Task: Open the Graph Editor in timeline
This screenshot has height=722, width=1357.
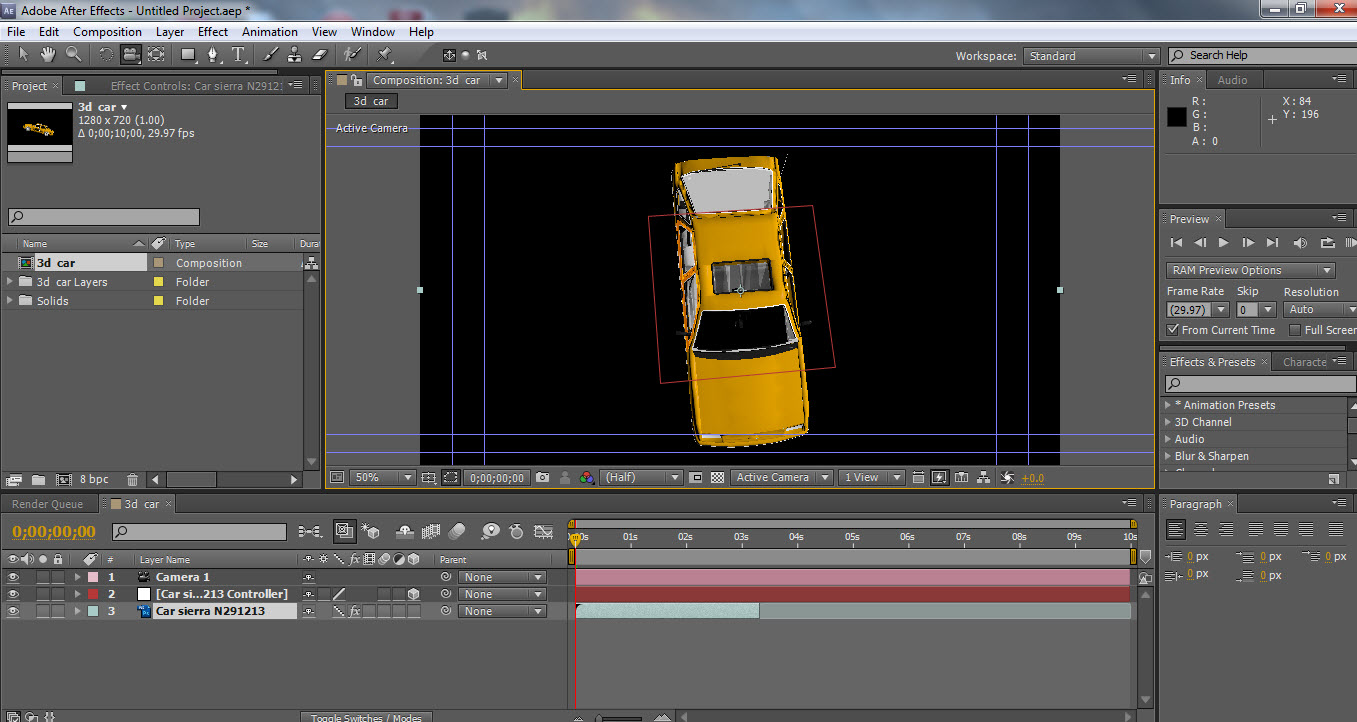Action: tap(543, 532)
